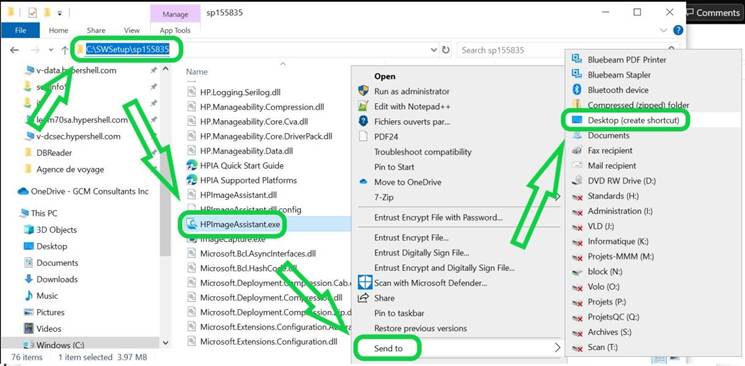Send to Desktop (create shortcut)
745x366 pixels.
tap(633, 121)
